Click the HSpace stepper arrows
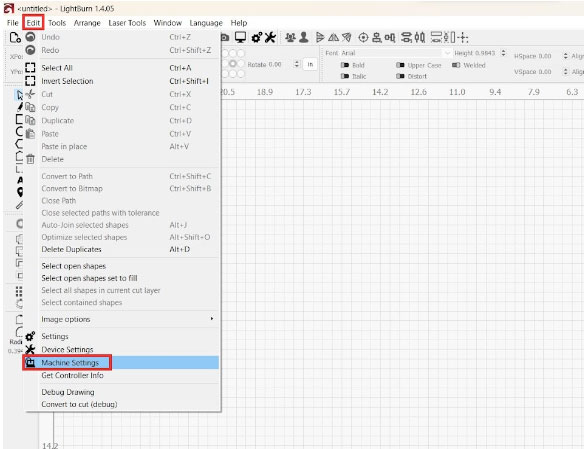The image size is (584, 449). click(x=565, y=56)
